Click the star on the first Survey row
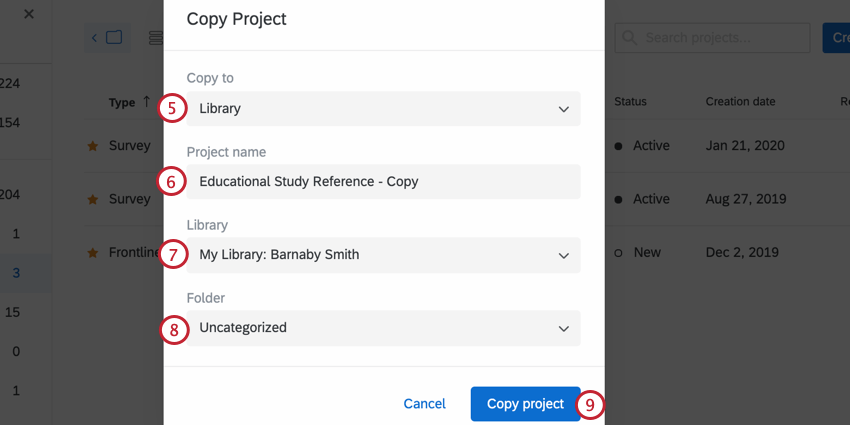Screen dimensions: 850x425 click(x=93, y=146)
